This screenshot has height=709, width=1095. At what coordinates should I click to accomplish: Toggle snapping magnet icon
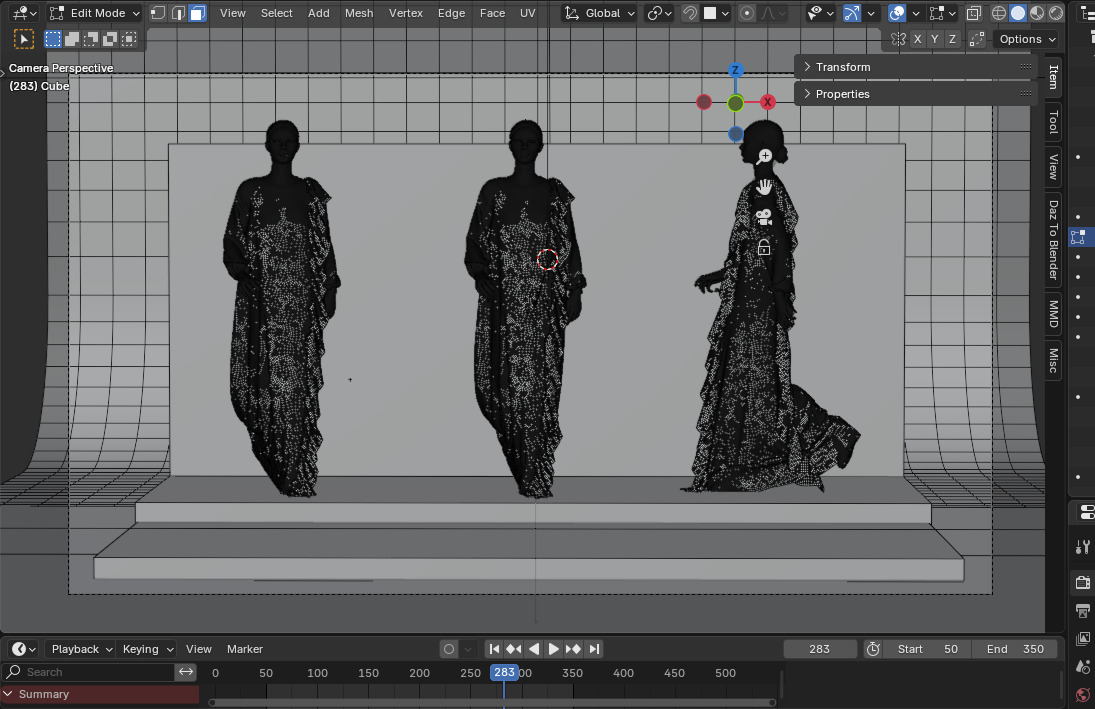690,13
